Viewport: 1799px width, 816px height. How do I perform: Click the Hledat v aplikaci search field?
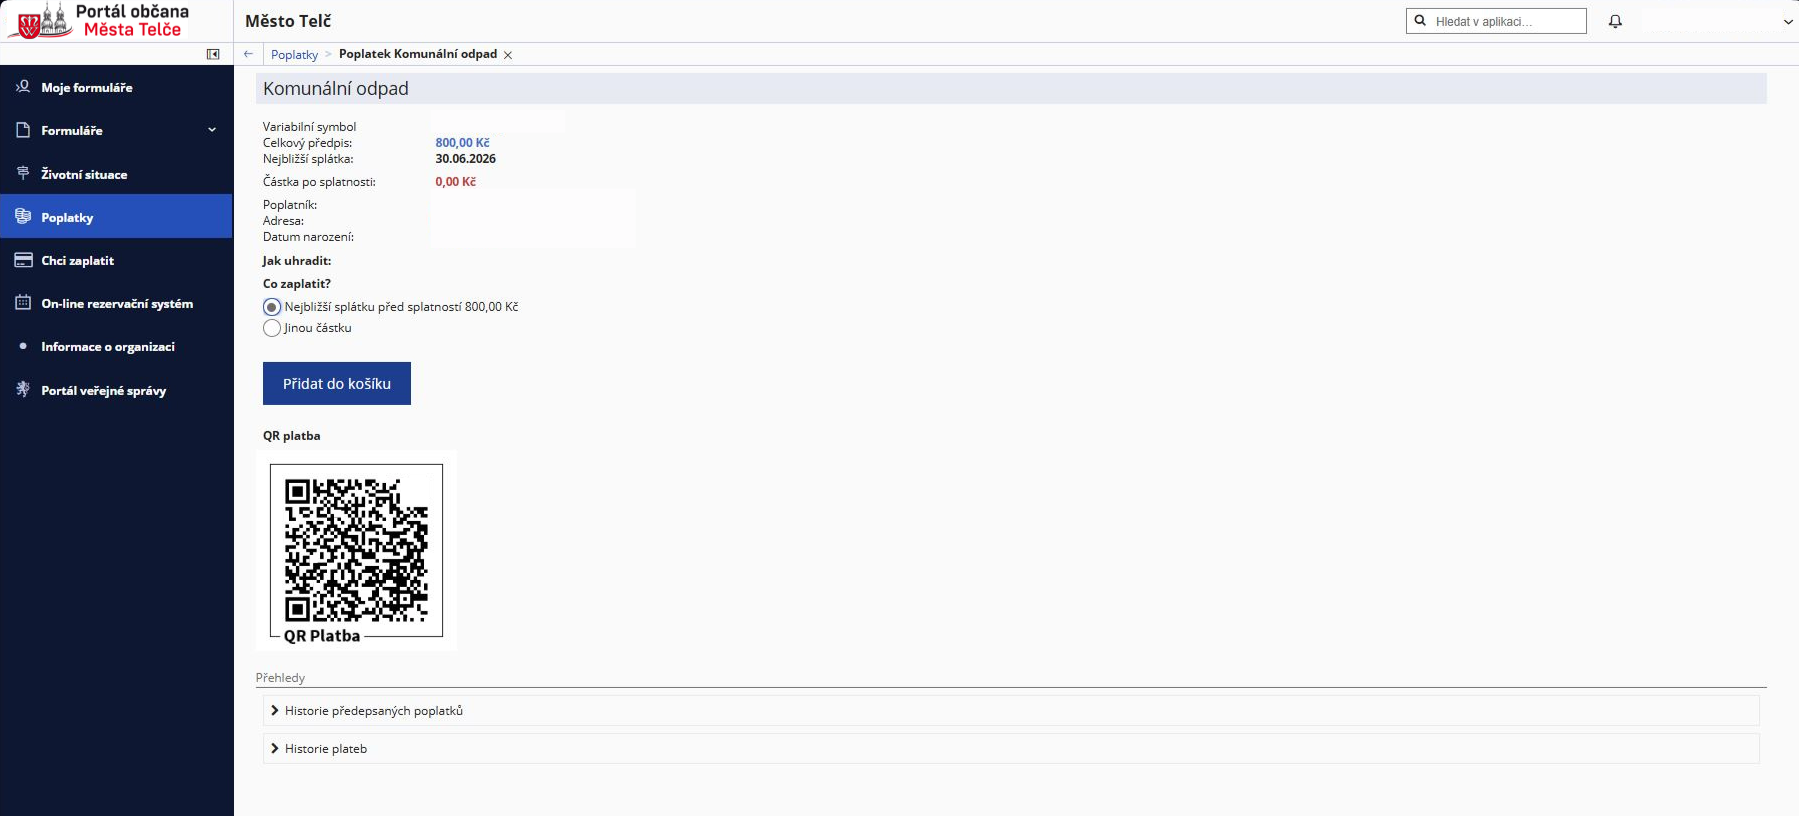[x=1496, y=21]
